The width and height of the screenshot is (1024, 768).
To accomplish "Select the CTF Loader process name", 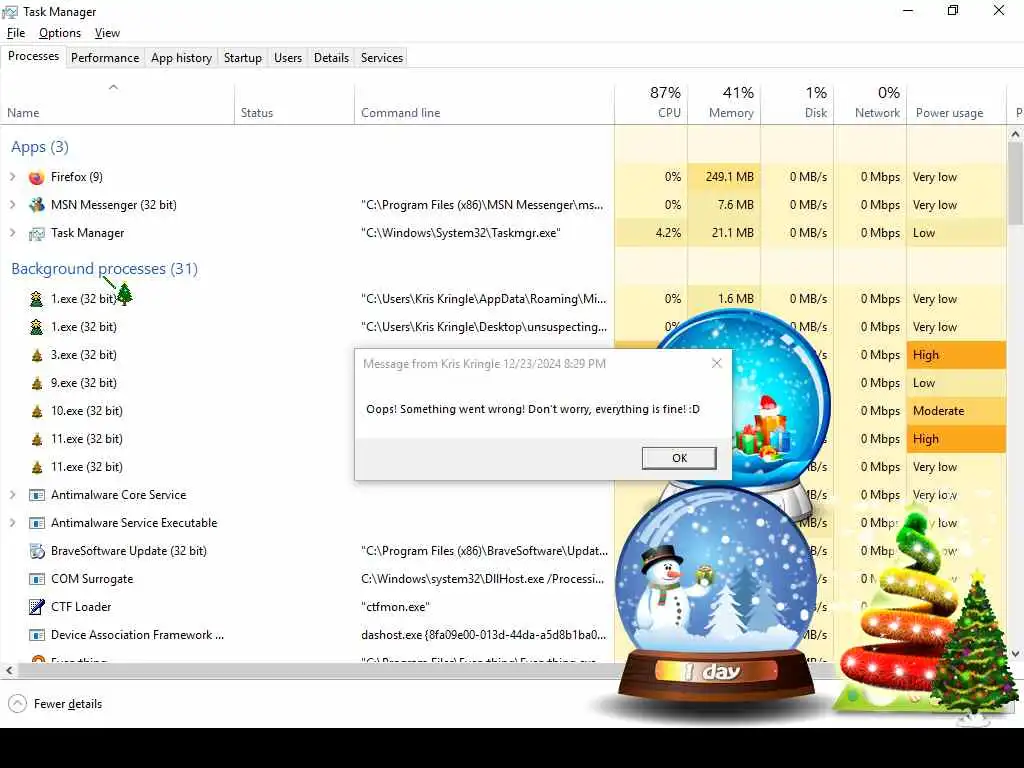I will pos(81,607).
